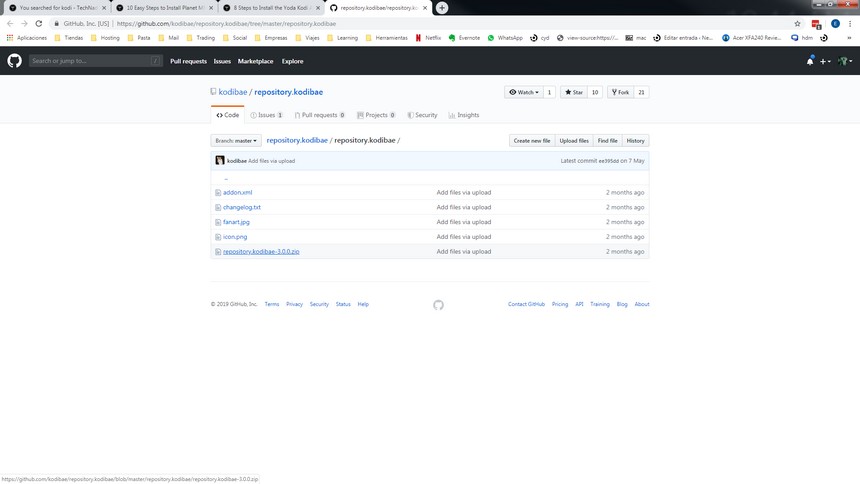860x484 pixels.
Task: Open the Trading bookmark folder
Action: pyautogui.click(x=200, y=38)
